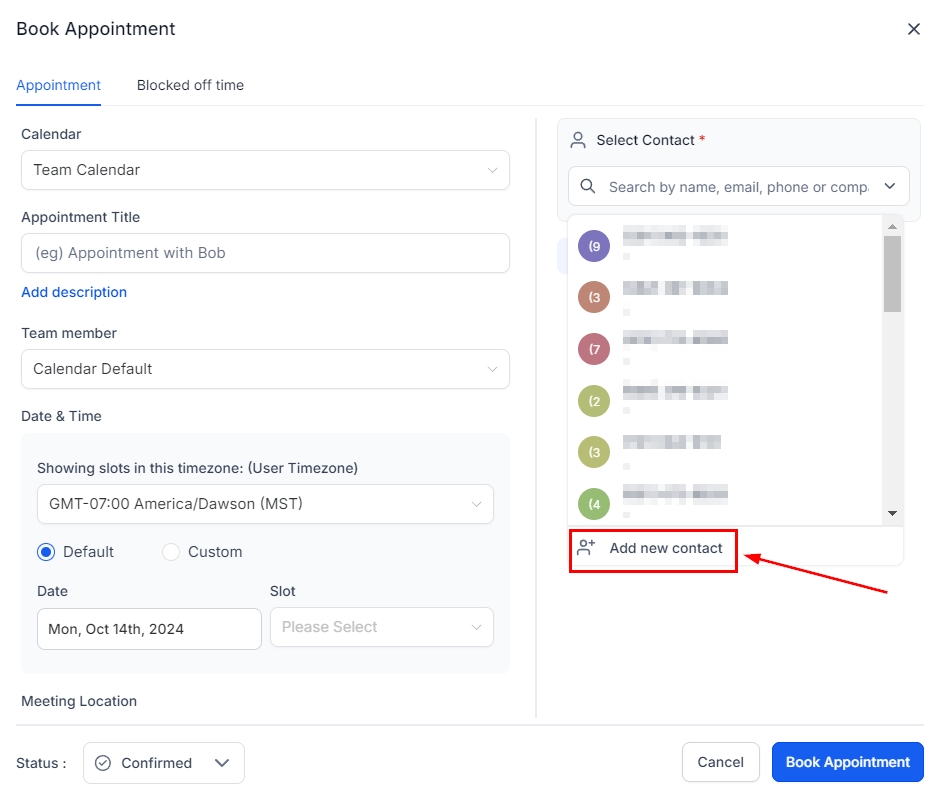Expand the Team member Calendar Default dropdown

(265, 369)
